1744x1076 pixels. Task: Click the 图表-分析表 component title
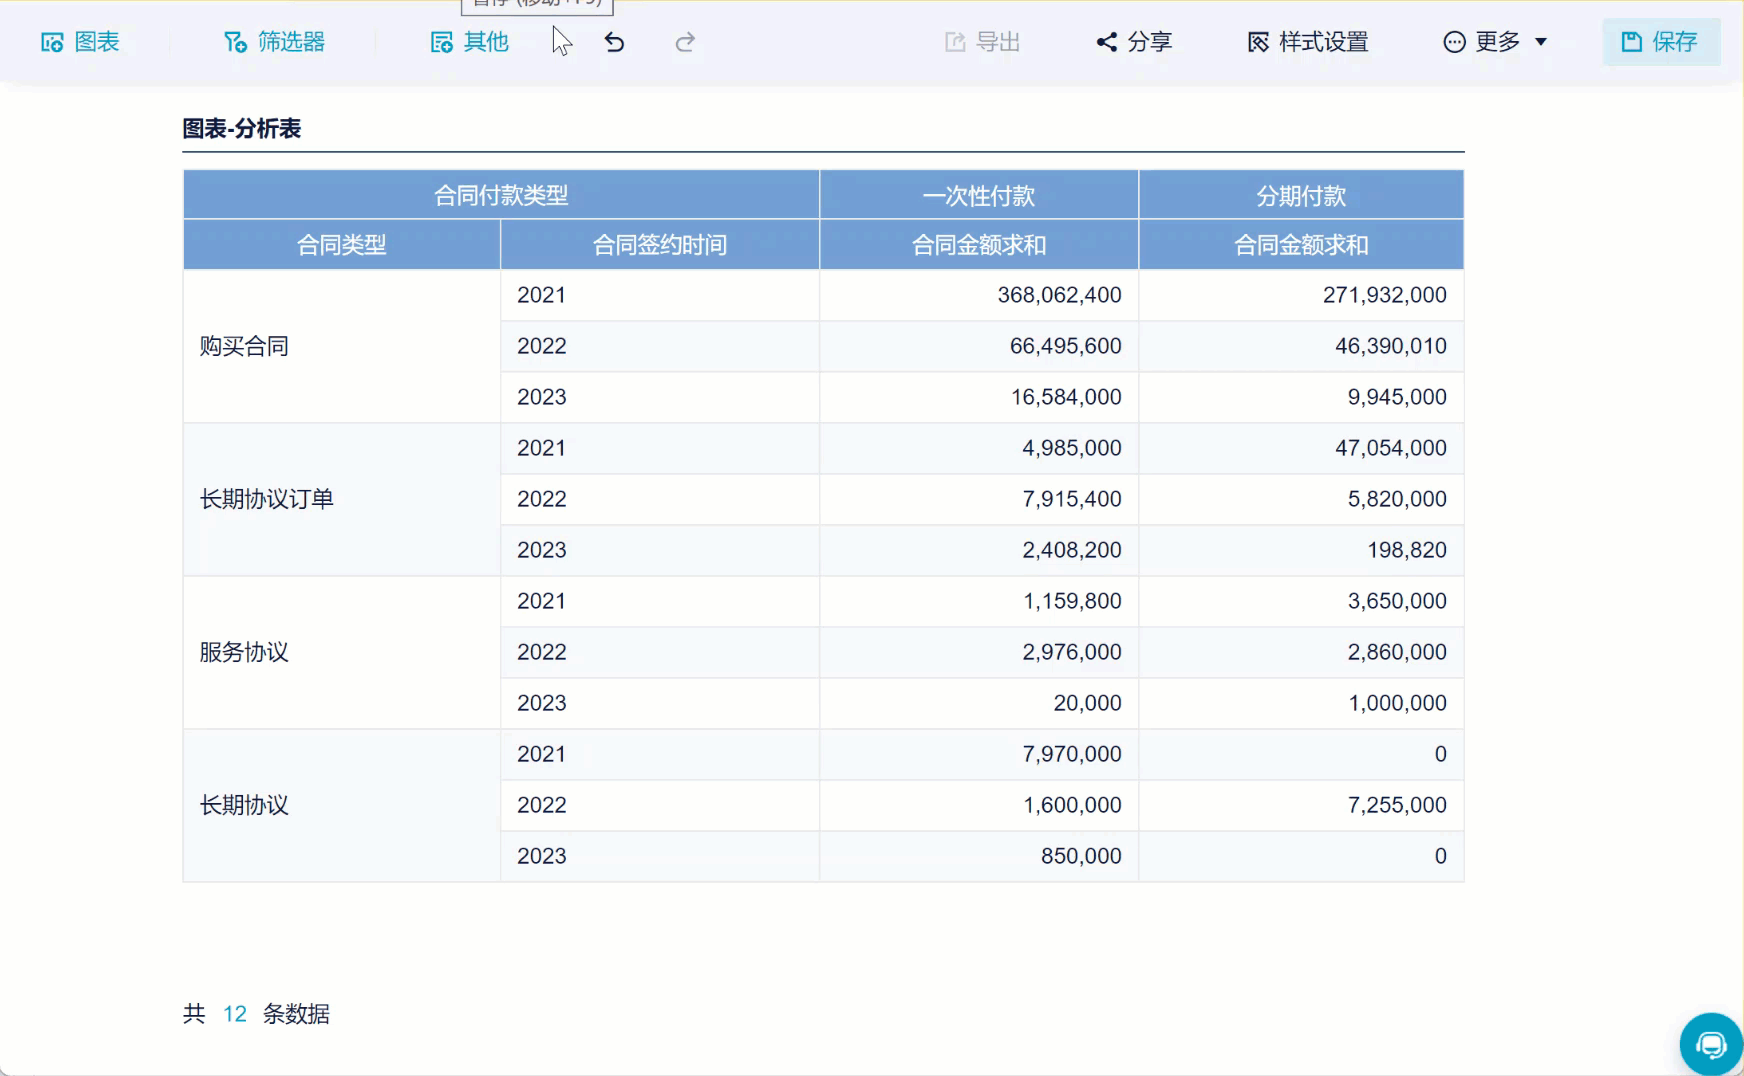pyautogui.click(x=241, y=129)
